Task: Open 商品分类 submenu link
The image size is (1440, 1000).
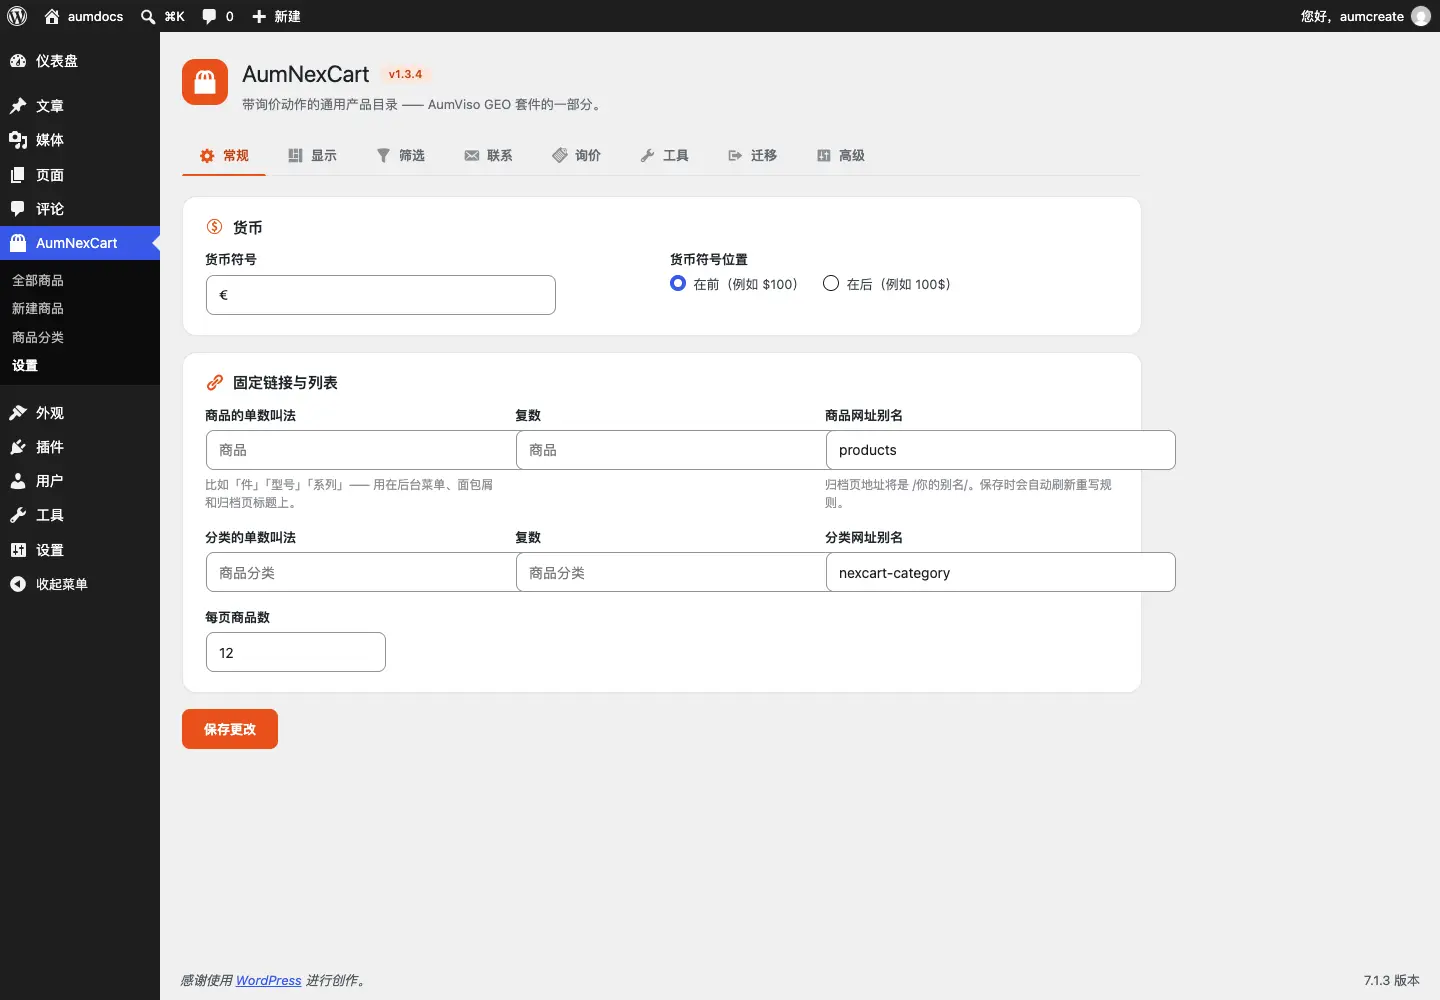Action: (x=38, y=337)
